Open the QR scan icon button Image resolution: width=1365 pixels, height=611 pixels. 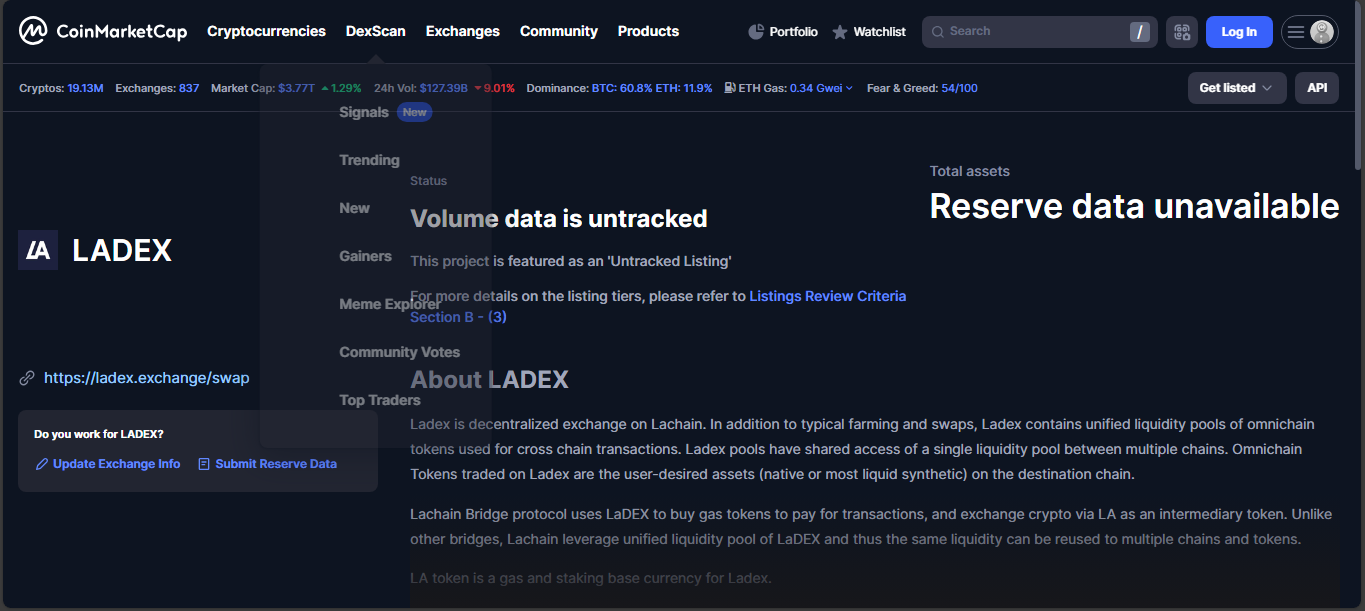point(1182,32)
